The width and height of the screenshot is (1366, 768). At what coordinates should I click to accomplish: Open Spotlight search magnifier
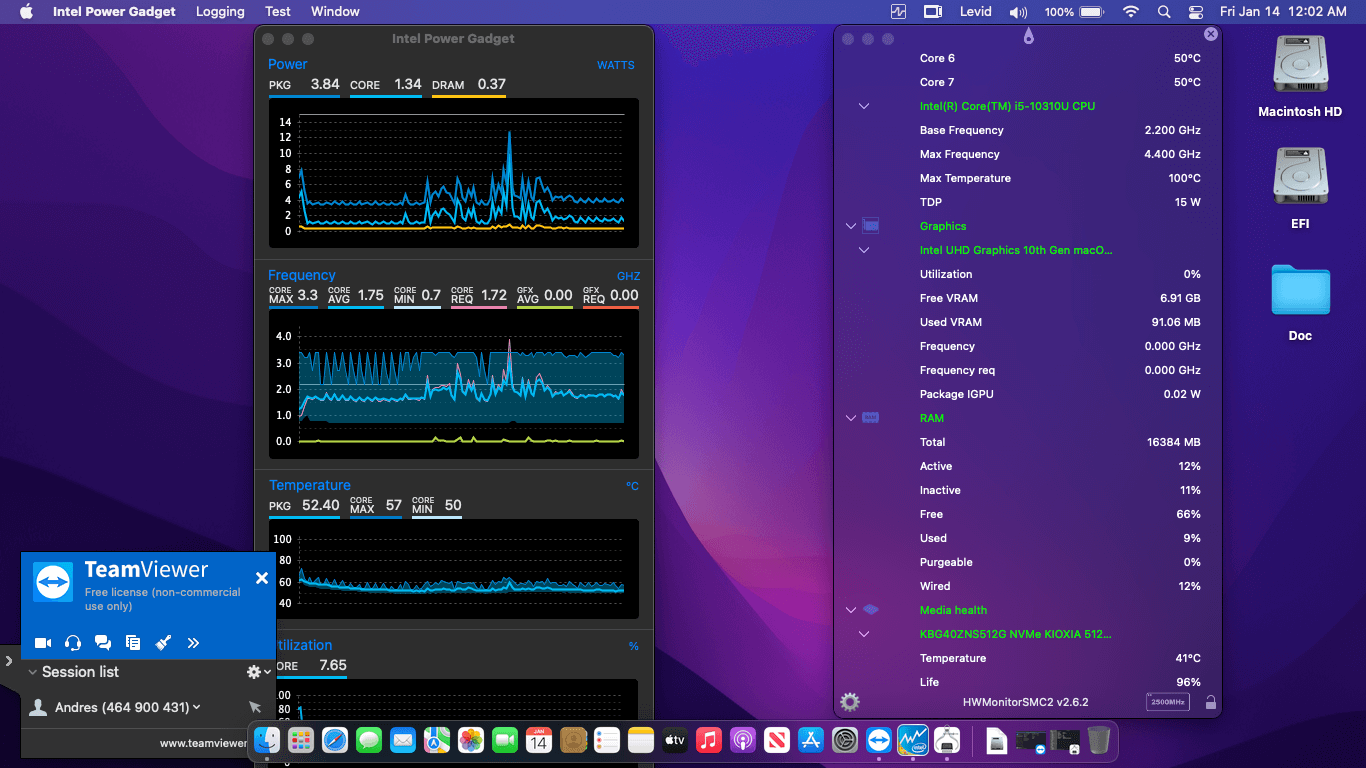pos(1164,12)
